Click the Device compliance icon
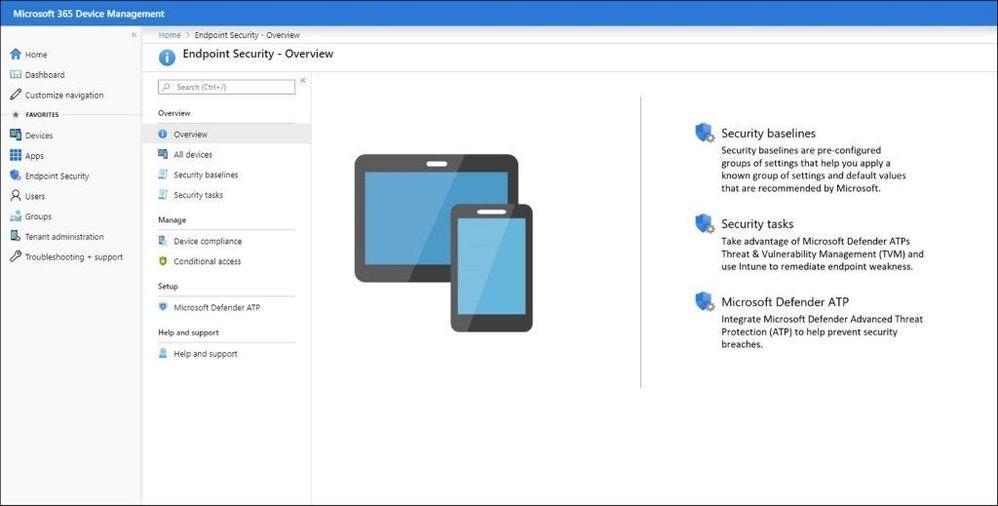998x506 pixels. coord(163,241)
